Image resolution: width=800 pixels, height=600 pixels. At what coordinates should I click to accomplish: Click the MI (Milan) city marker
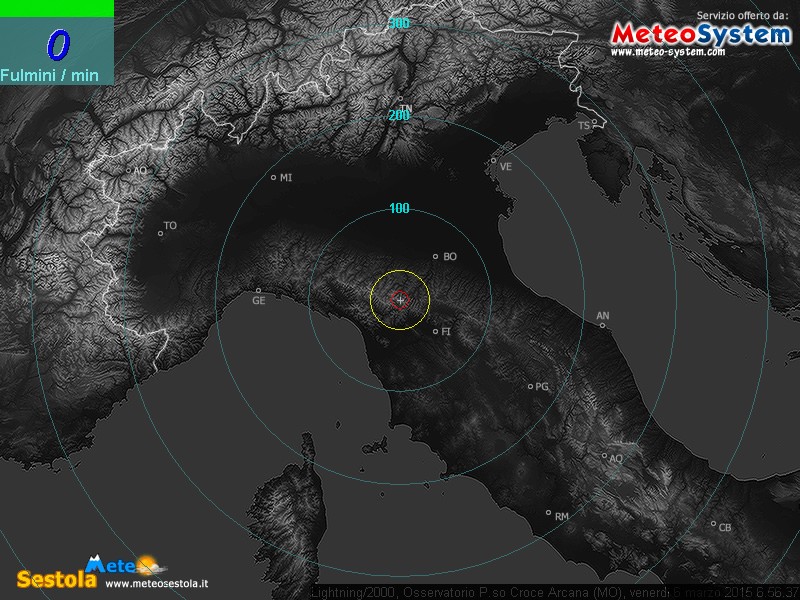click(274, 178)
